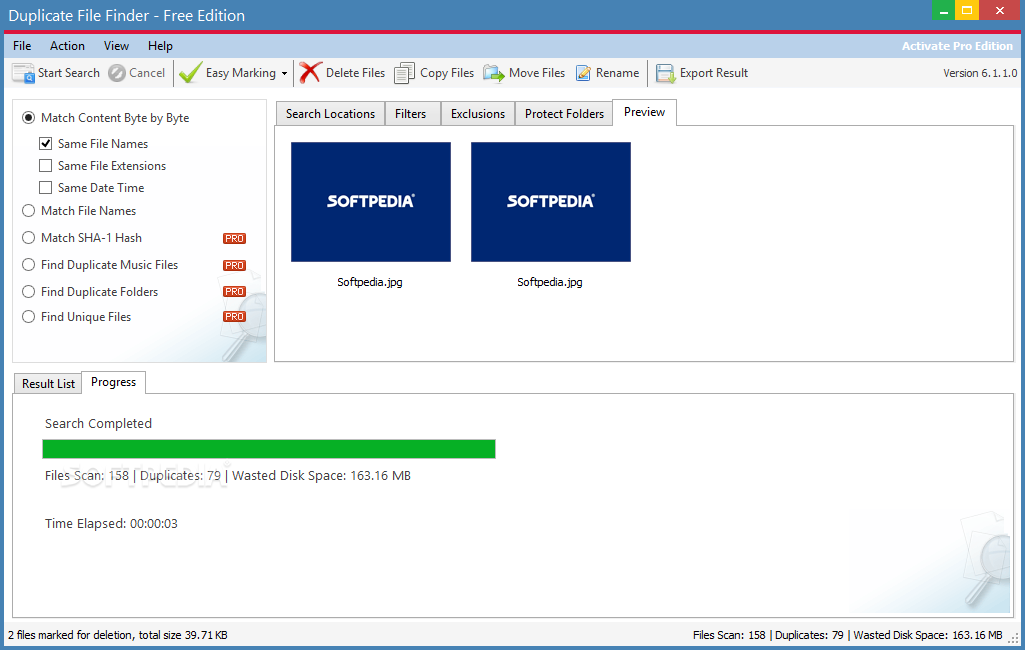The height and width of the screenshot is (650, 1025).
Task: Click the Export Result icon
Action: tap(665, 73)
